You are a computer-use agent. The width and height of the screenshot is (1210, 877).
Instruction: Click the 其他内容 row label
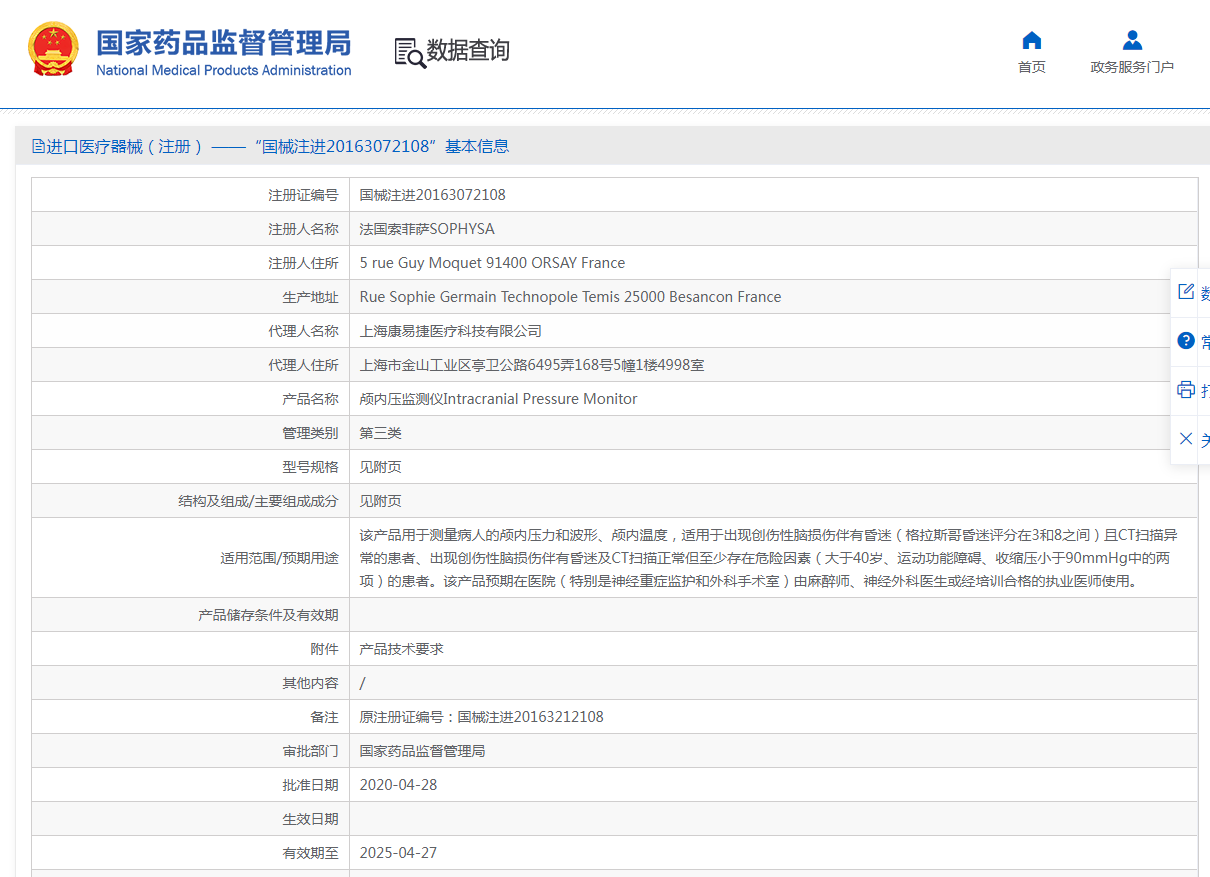(x=310, y=683)
